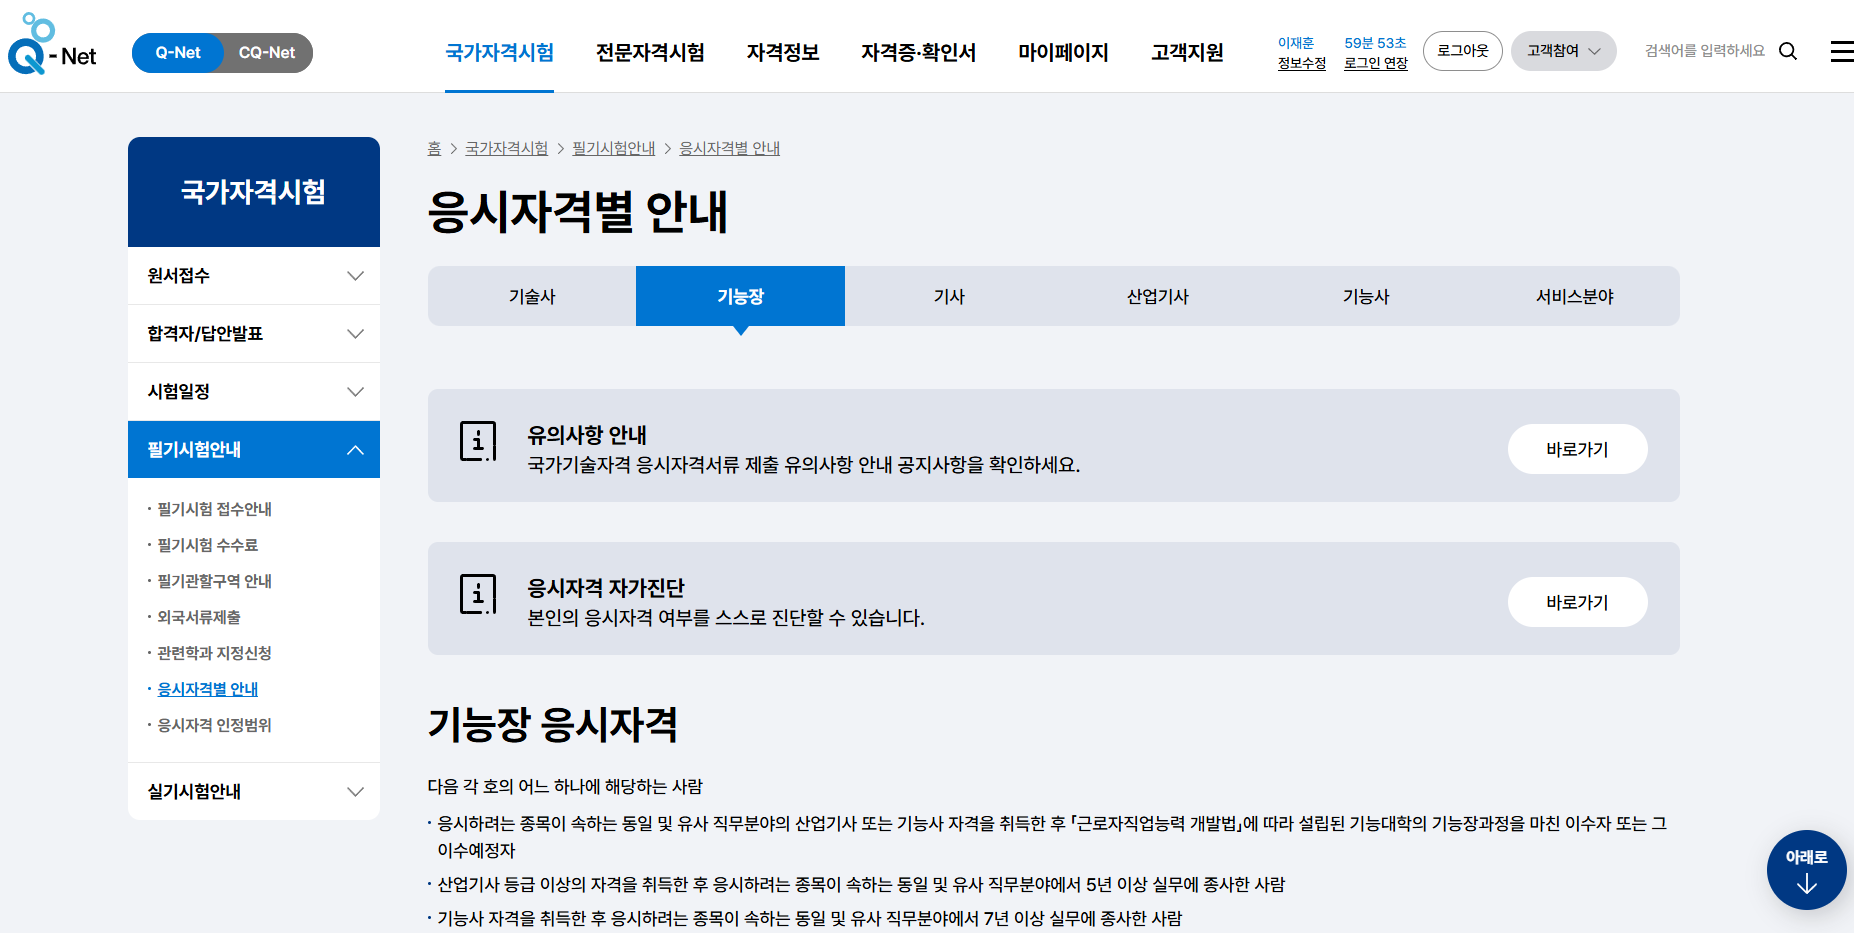The width and height of the screenshot is (1854, 933).
Task: Open 관련학과 지정신청 sidebar link
Action: point(214,653)
